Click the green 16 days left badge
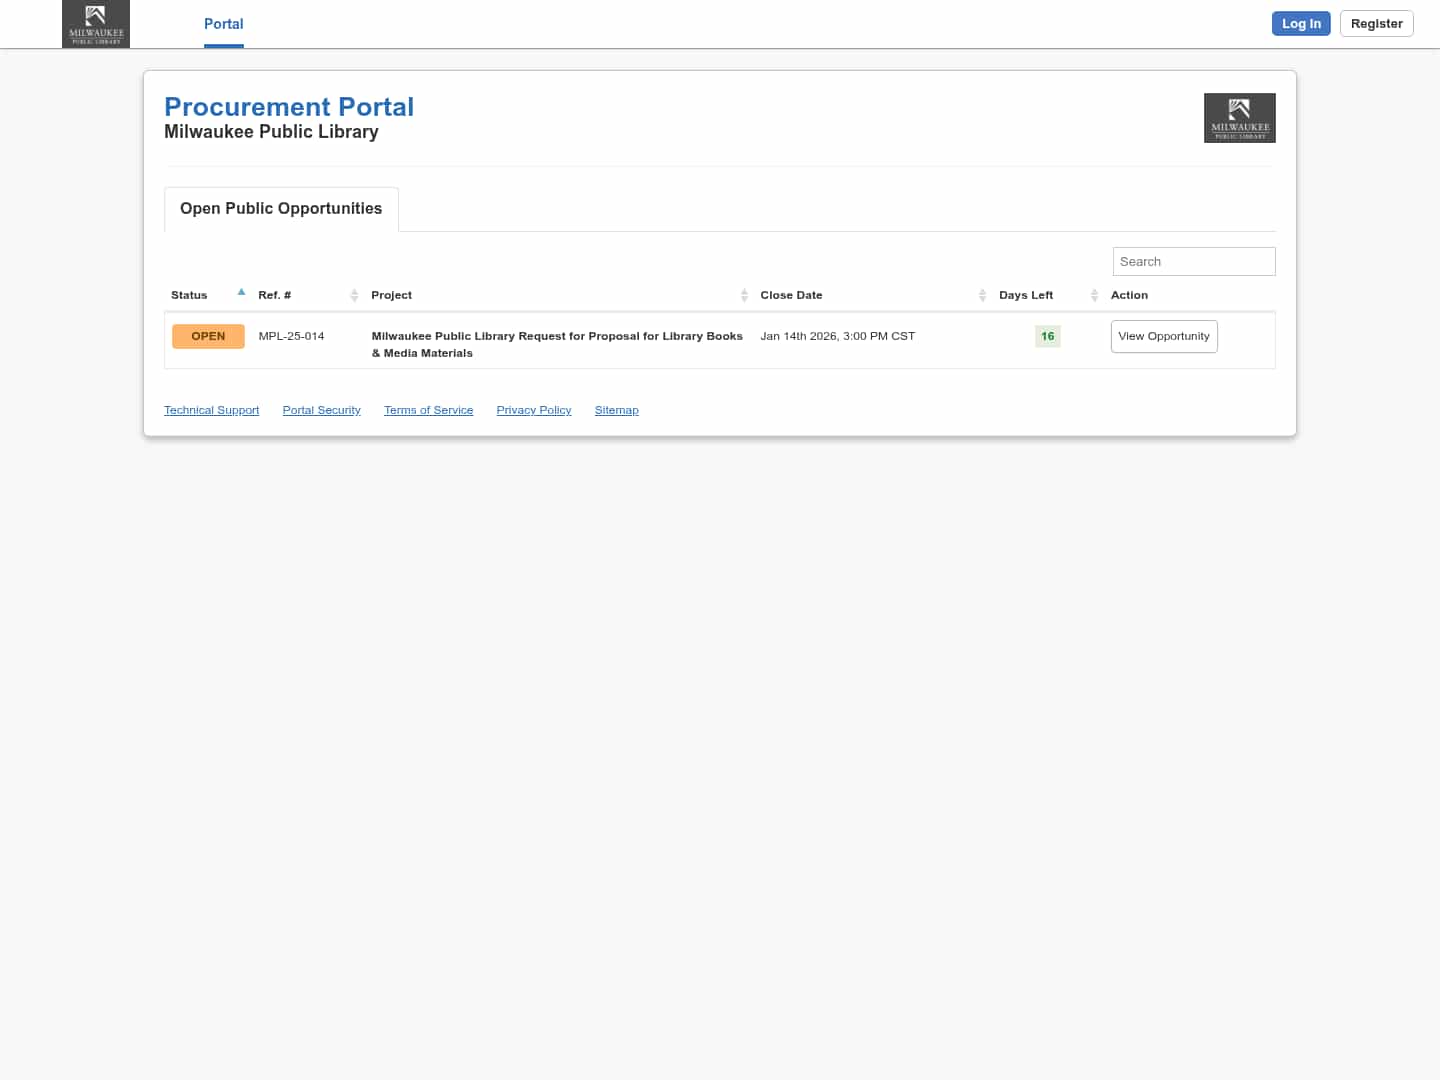Image resolution: width=1440 pixels, height=1080 pixels. pos(1047,336)
